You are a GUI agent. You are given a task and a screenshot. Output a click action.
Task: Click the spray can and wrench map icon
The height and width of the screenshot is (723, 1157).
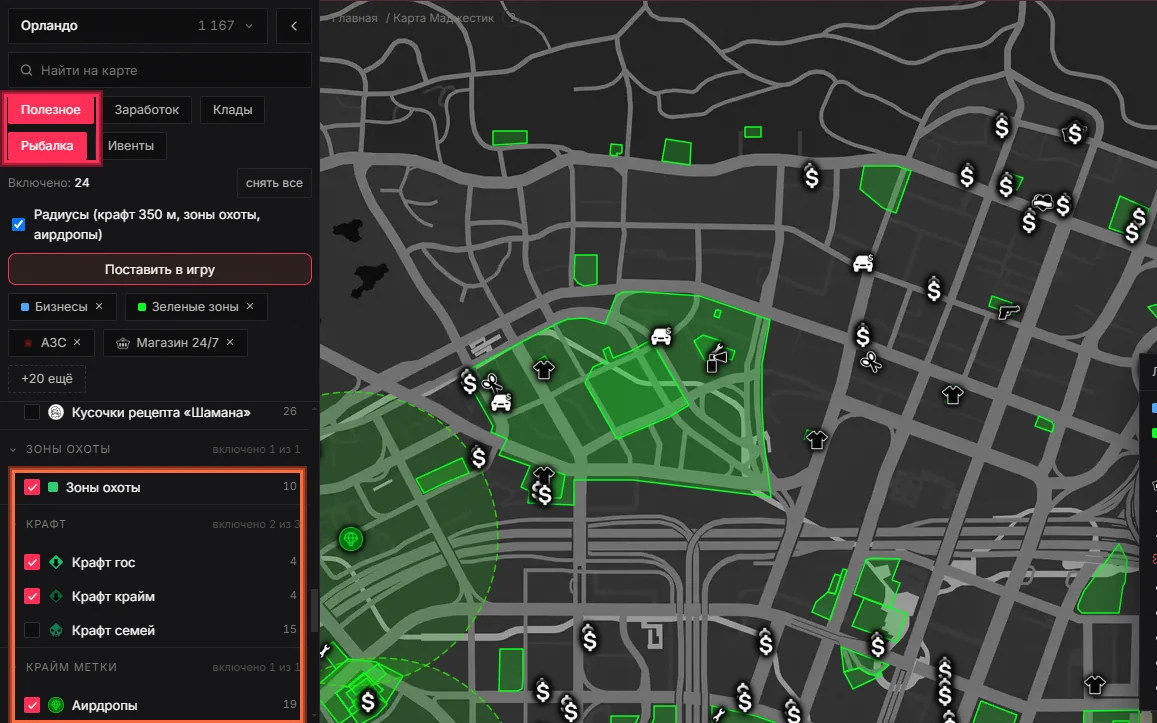[716, 357]
